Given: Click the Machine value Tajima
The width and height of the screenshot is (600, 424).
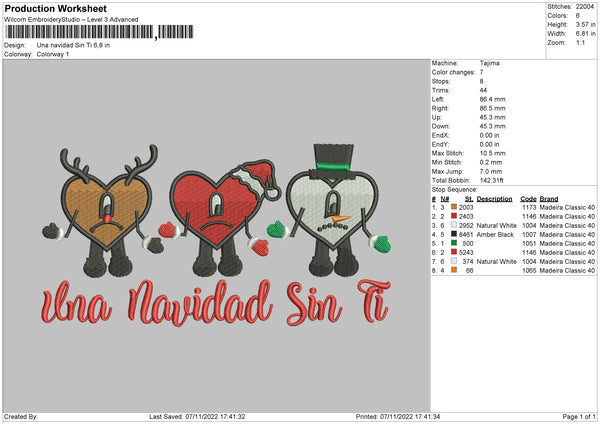Looking at the screenshot, I should 490,64.
